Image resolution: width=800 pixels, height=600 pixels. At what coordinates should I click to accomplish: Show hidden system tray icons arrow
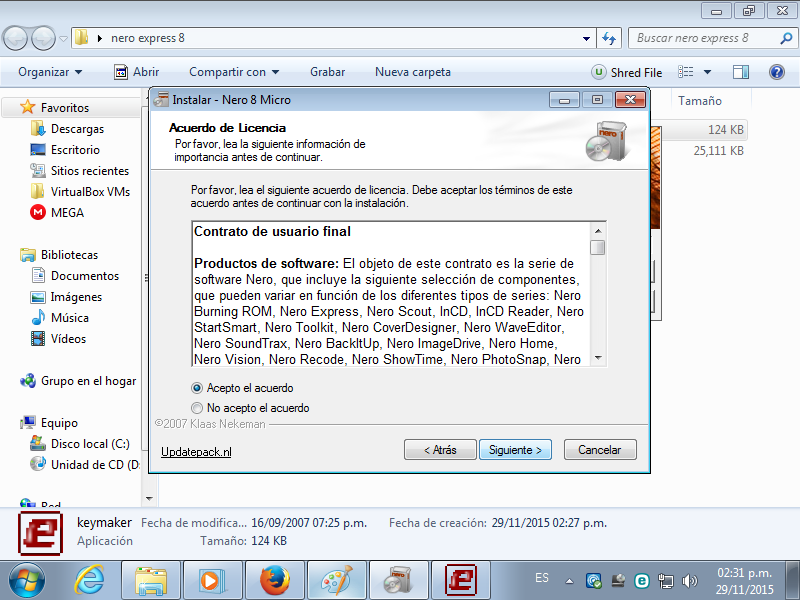tap(569, 581)
